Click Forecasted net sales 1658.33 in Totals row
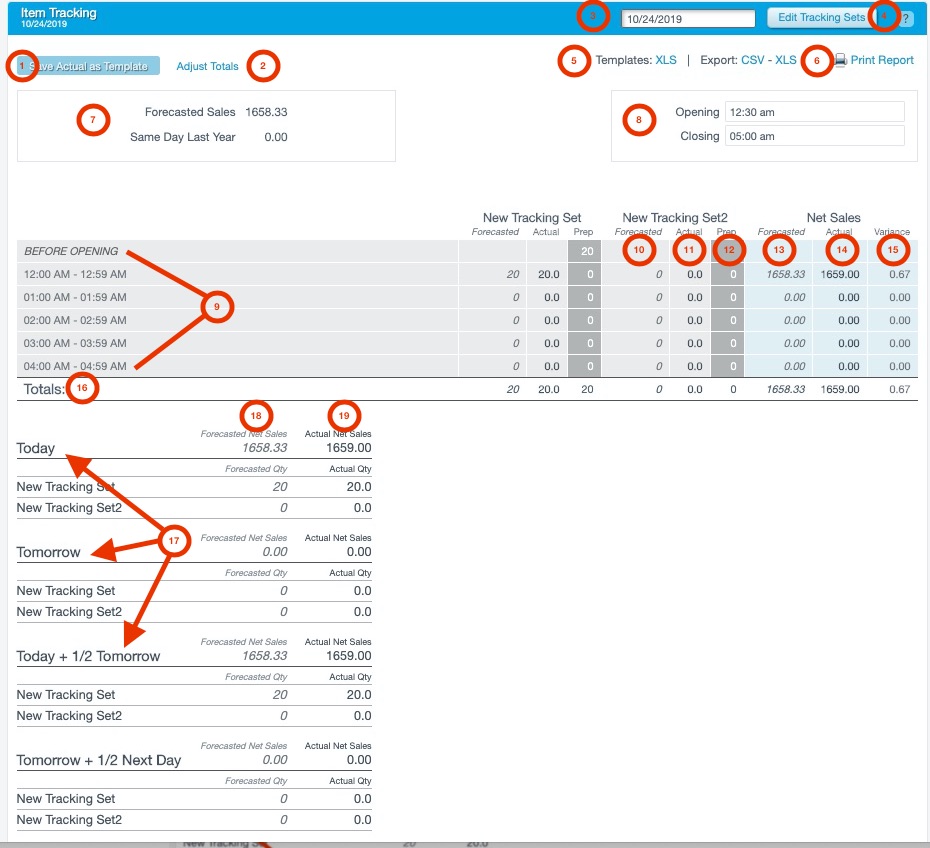Viewport: 930px width, 848px height. (786, 389)
